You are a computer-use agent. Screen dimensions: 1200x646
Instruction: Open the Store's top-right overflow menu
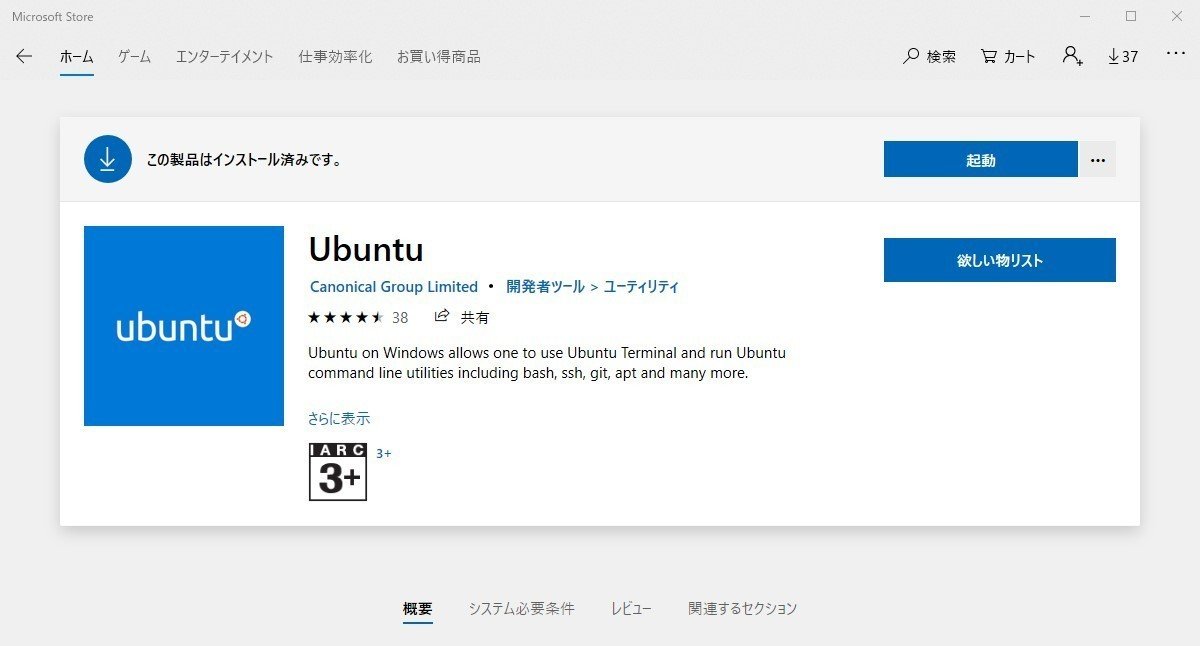point(1175,57)
